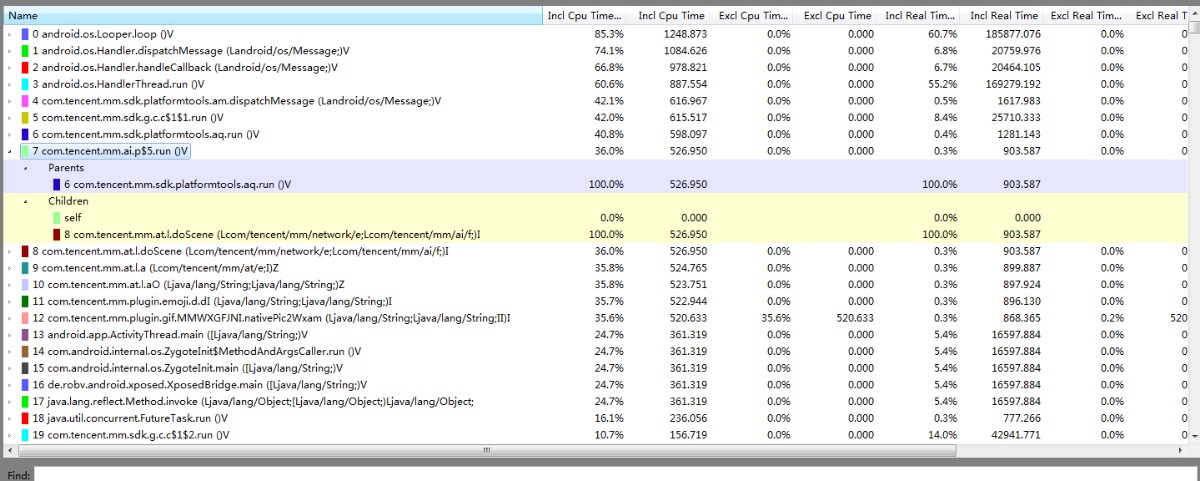This screenshot has height=481, width=1200.
Task: Collapse the Children section
Action: tap(26, 201)
